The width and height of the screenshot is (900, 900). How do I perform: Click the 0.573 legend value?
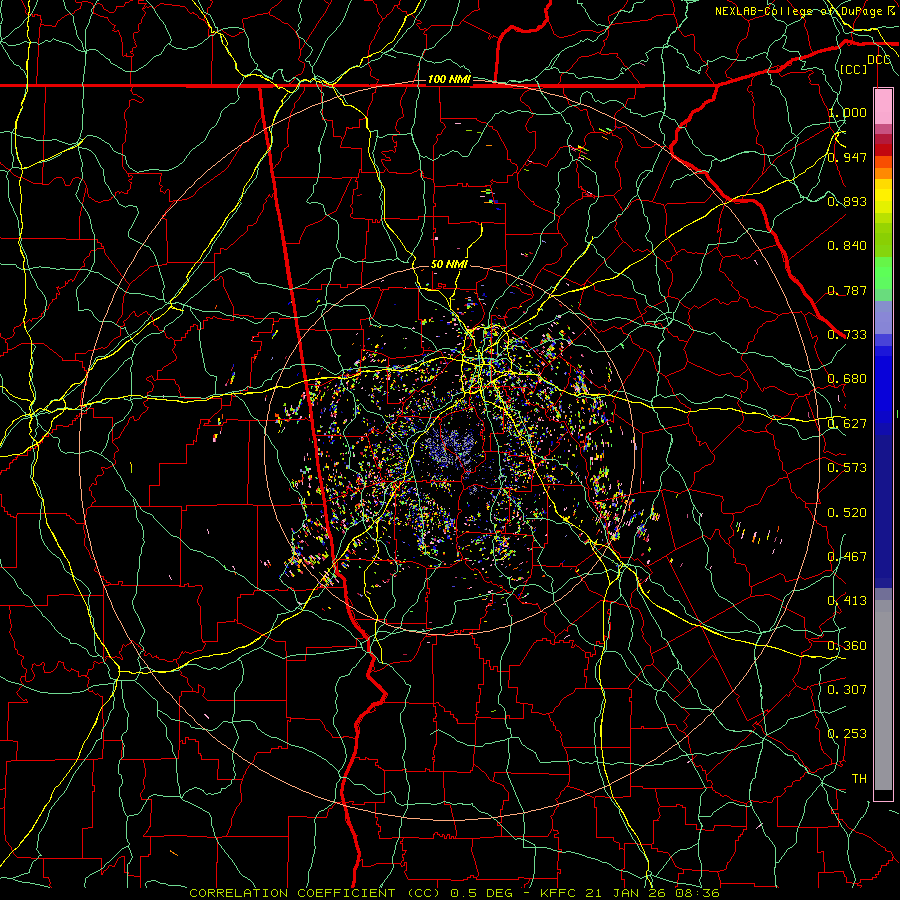point(847,468)
